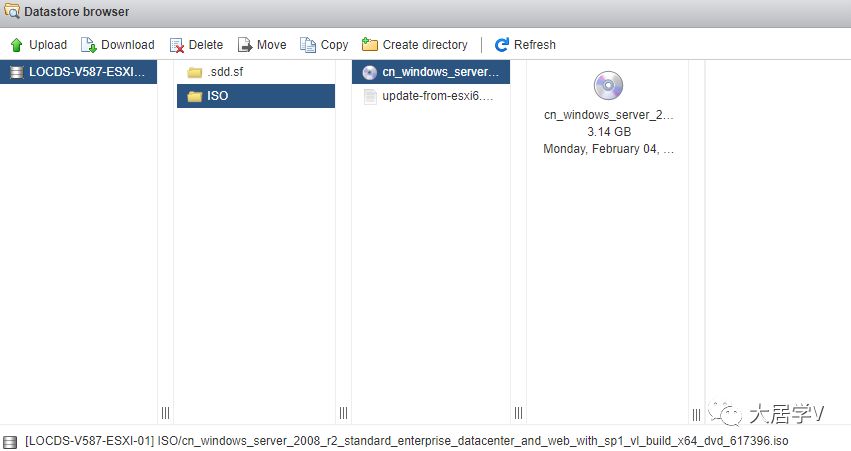Click the Create directory label
This screenshot has height=451, width=851.
tap(425, 45)
